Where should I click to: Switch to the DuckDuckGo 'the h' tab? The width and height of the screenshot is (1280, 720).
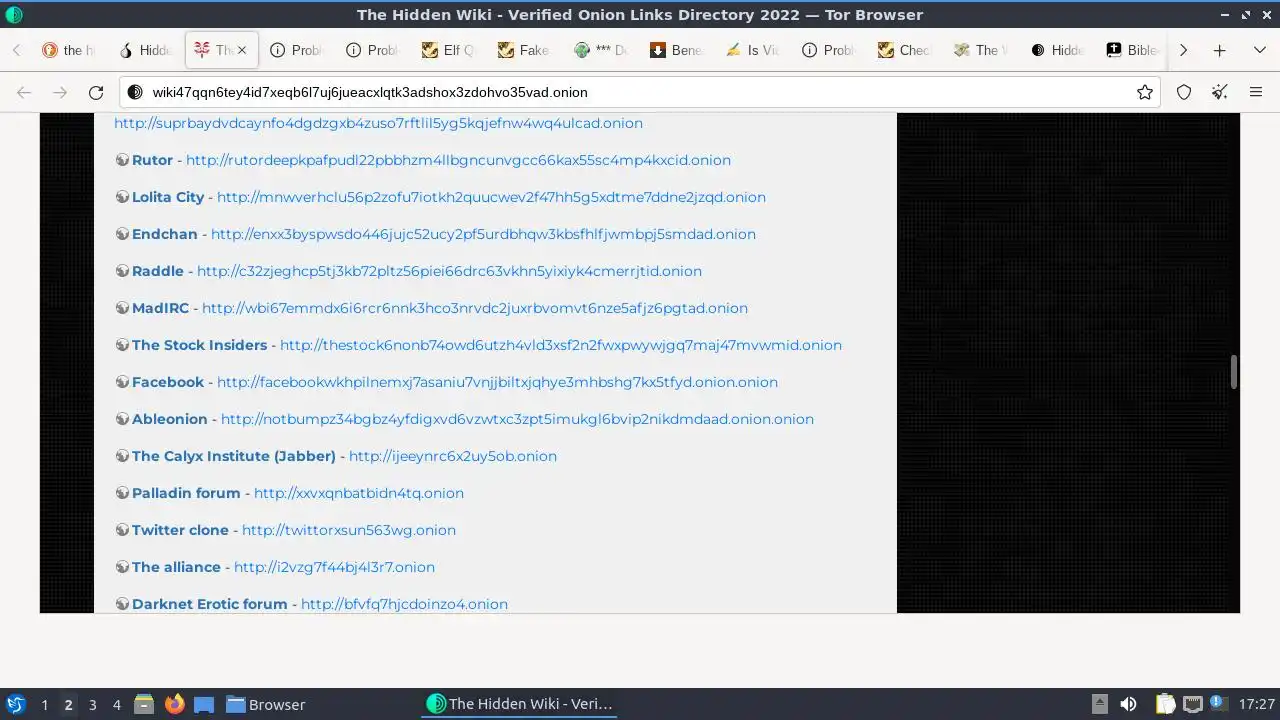68,50
